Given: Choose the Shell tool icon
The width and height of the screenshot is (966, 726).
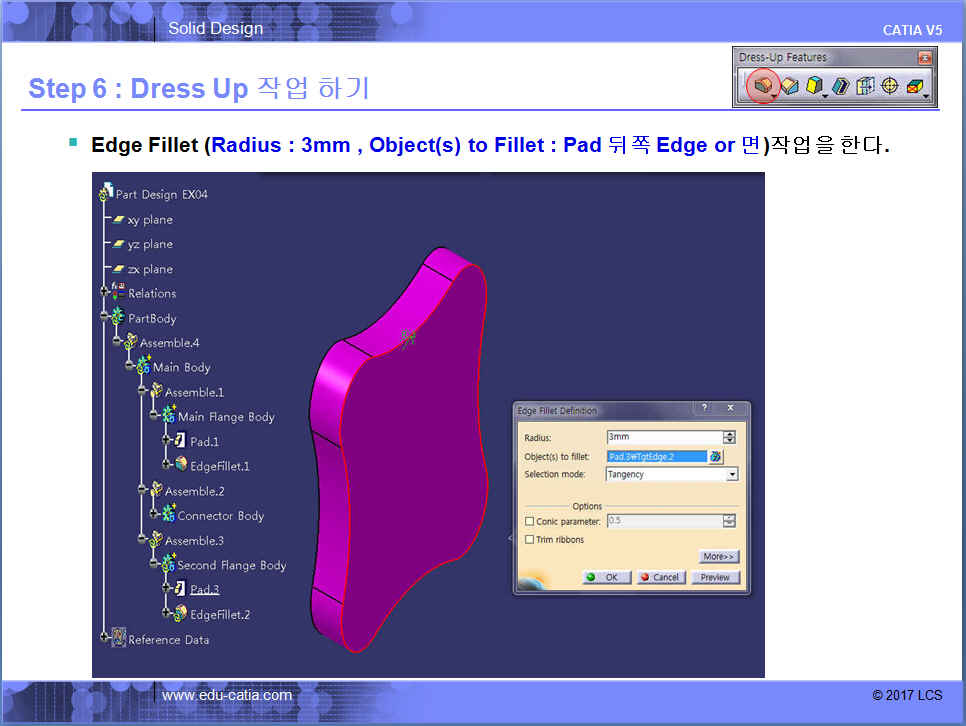Looking at the screenshot, I should pyautogui.click(x=841, y=87).
